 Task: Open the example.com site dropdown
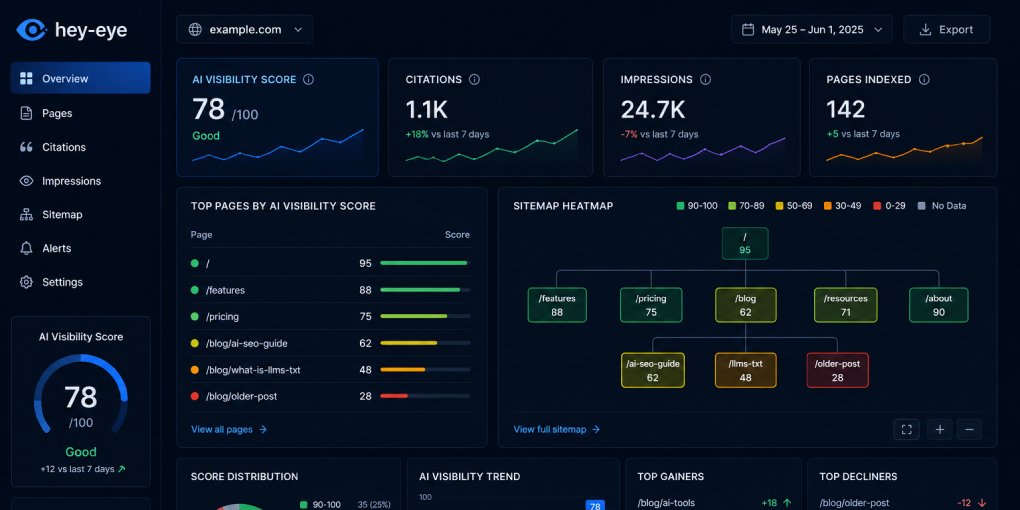coord(245,29)
